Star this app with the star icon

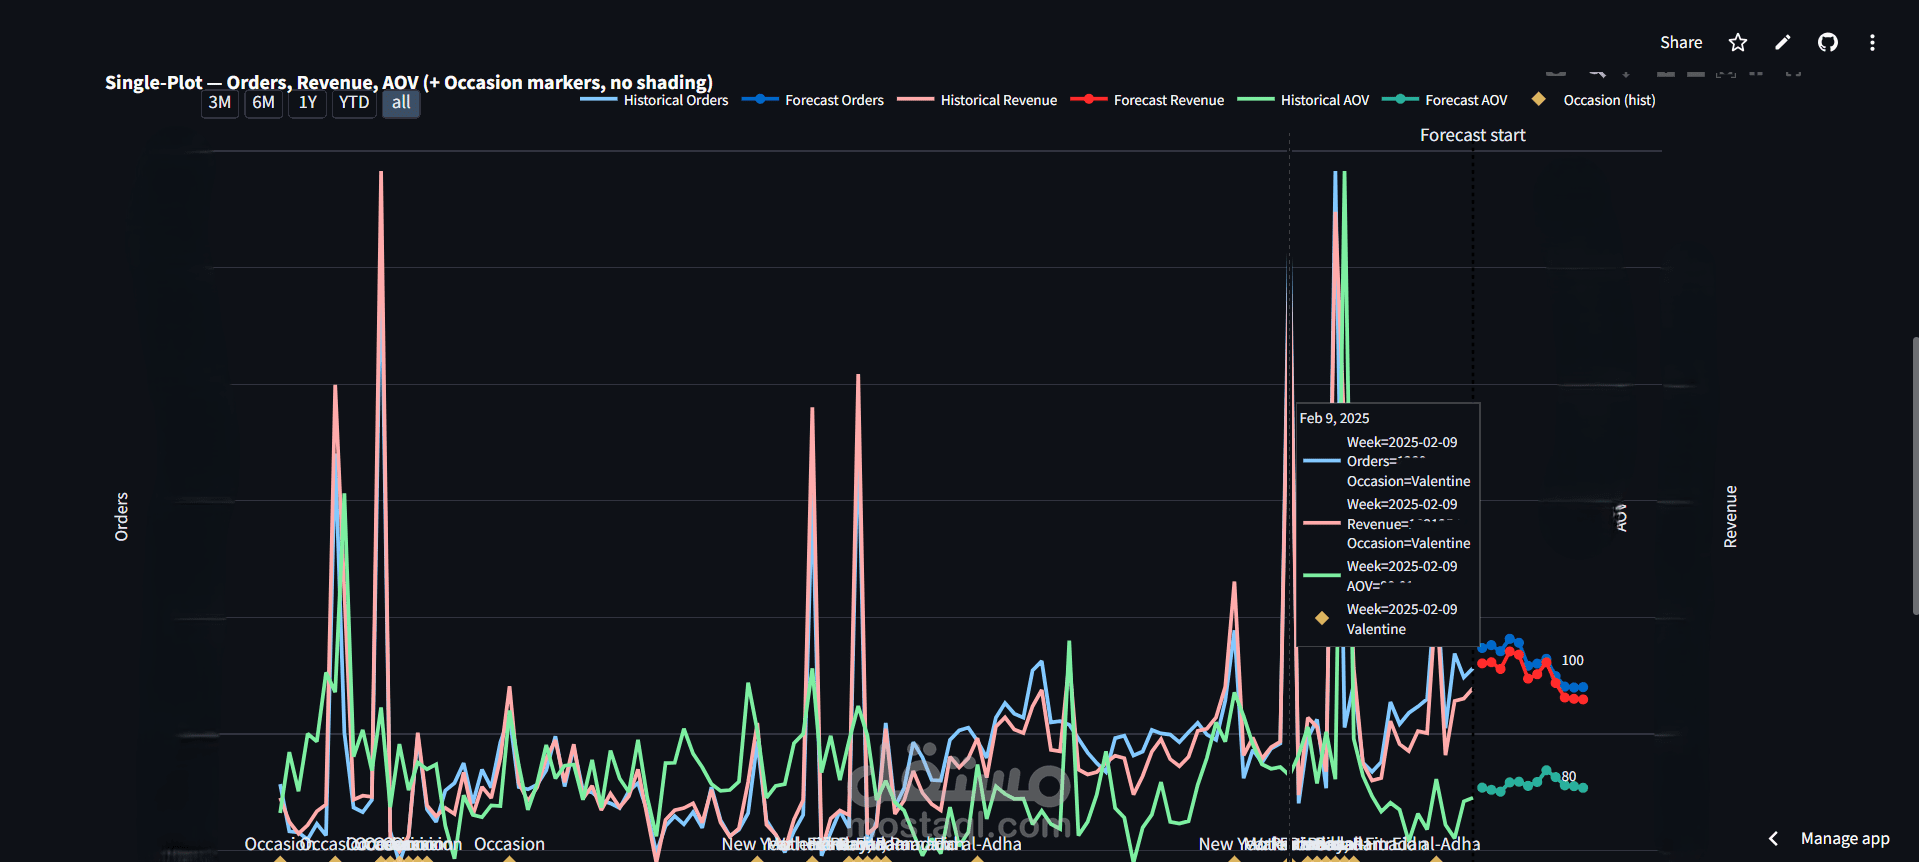point(1738,42)
